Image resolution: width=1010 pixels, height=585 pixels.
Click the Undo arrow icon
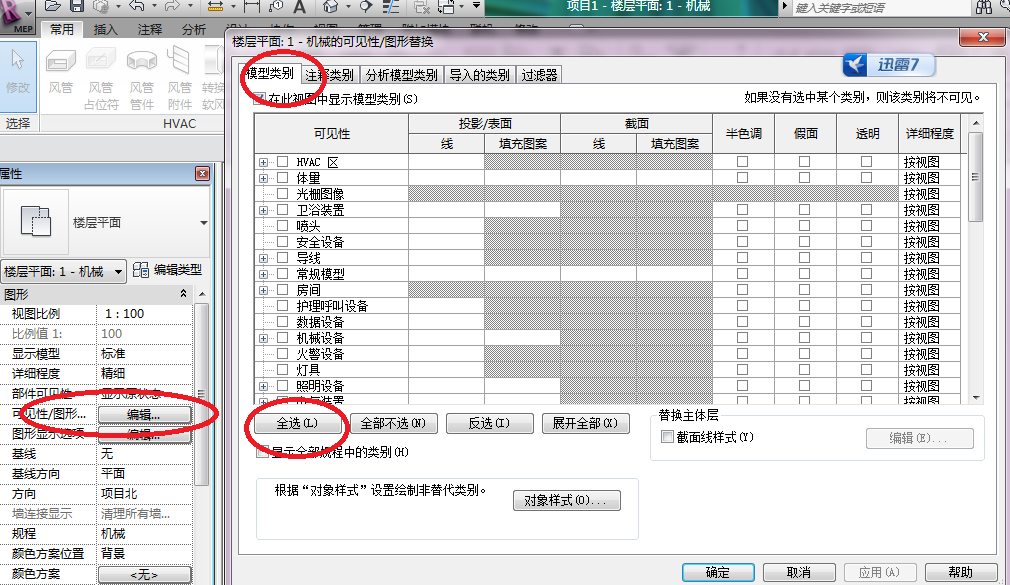click(137, 6)
